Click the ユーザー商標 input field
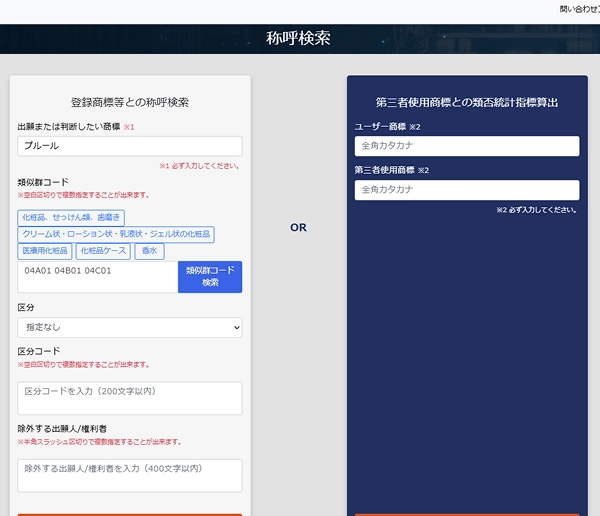Viewport: 600px width, 516px height. (x=467, y=146)
